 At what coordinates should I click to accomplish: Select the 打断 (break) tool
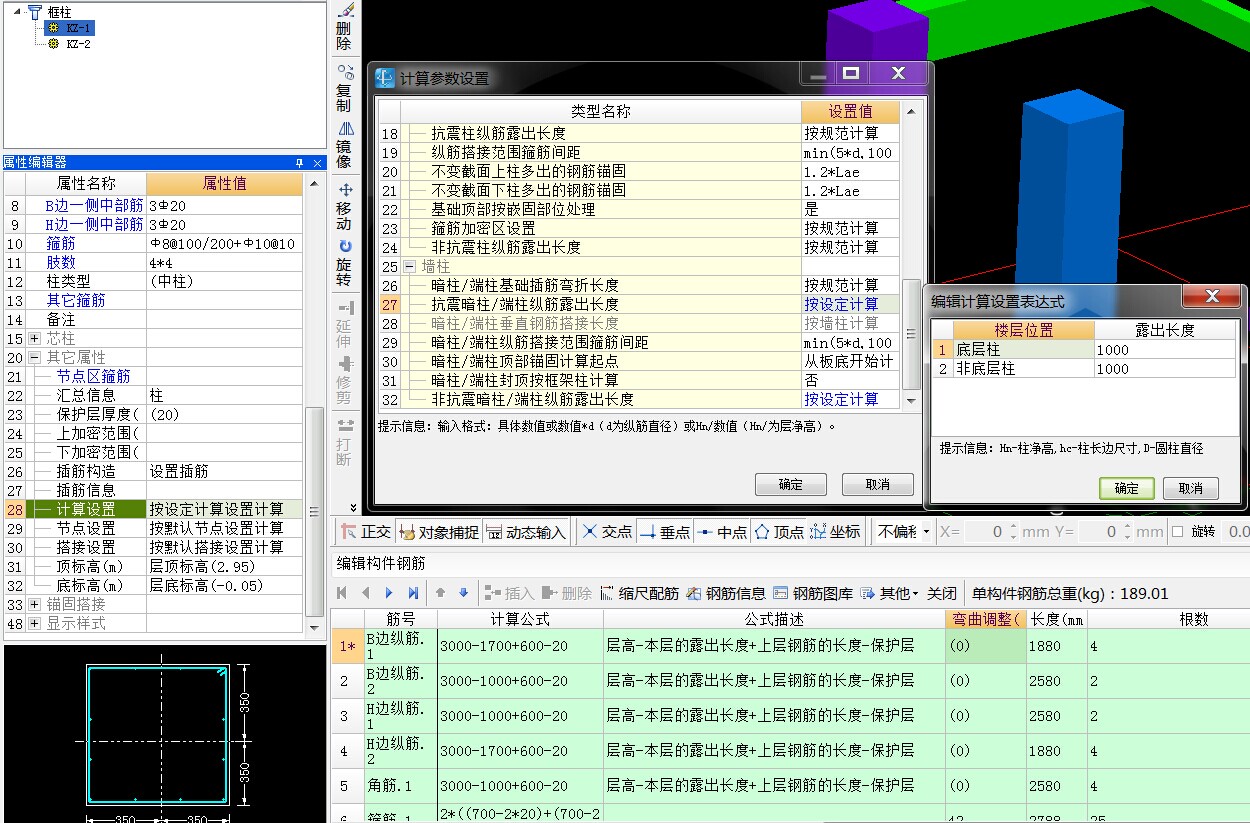point(345,441)
